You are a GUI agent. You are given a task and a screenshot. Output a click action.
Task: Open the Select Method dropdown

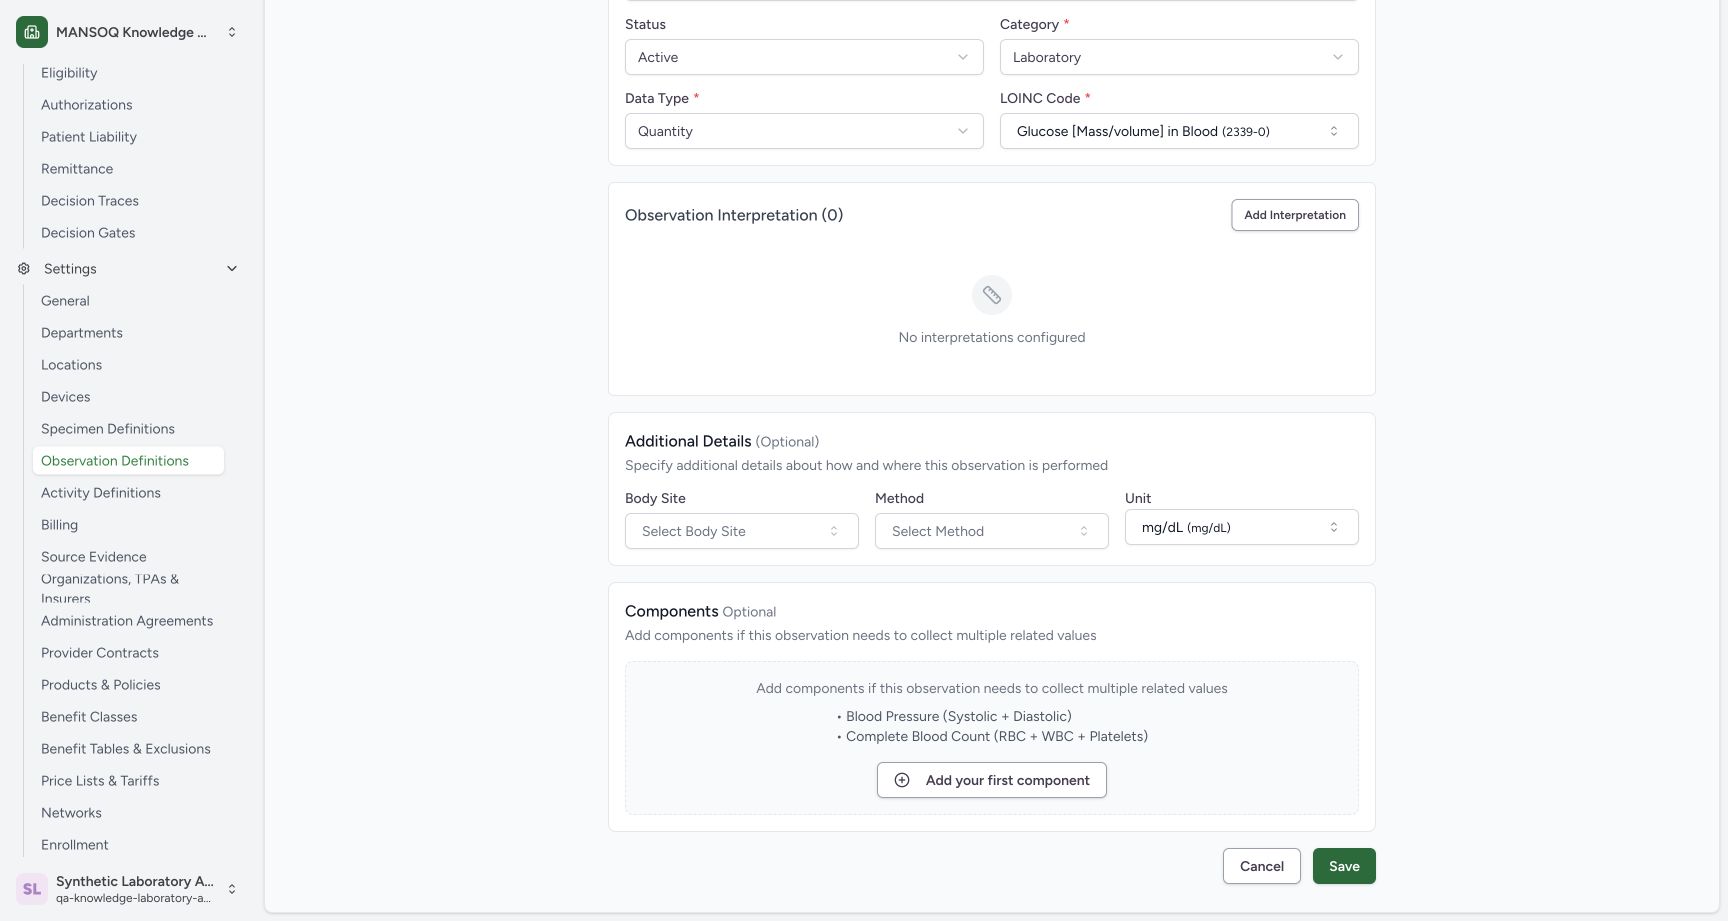click(992, 531)
